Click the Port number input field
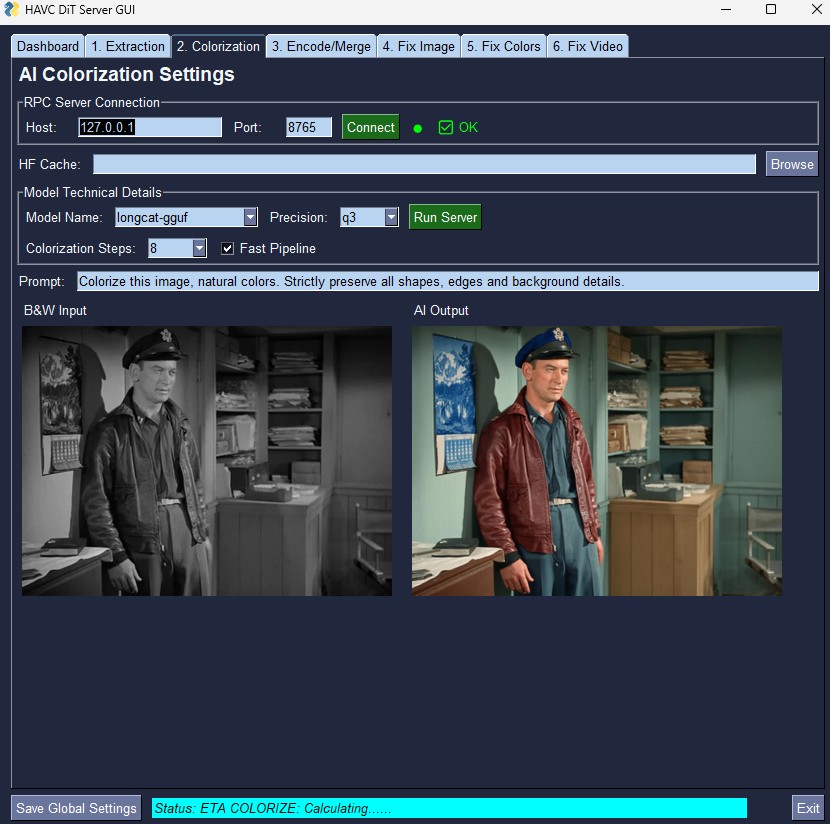Viewport: 830px width, 824px height. [x=309, y=127]
